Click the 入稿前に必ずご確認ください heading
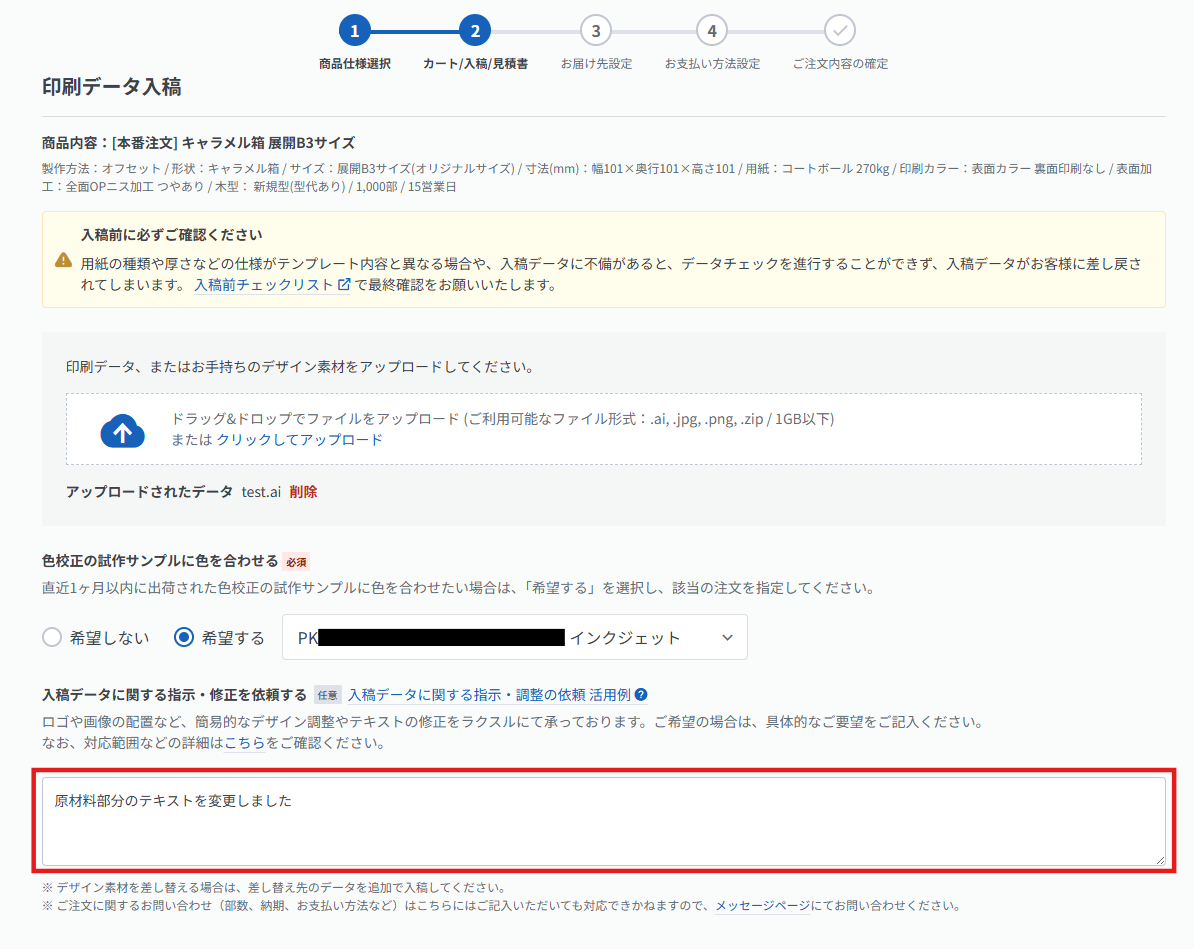The image size is (1194, 949). point(171,235)
